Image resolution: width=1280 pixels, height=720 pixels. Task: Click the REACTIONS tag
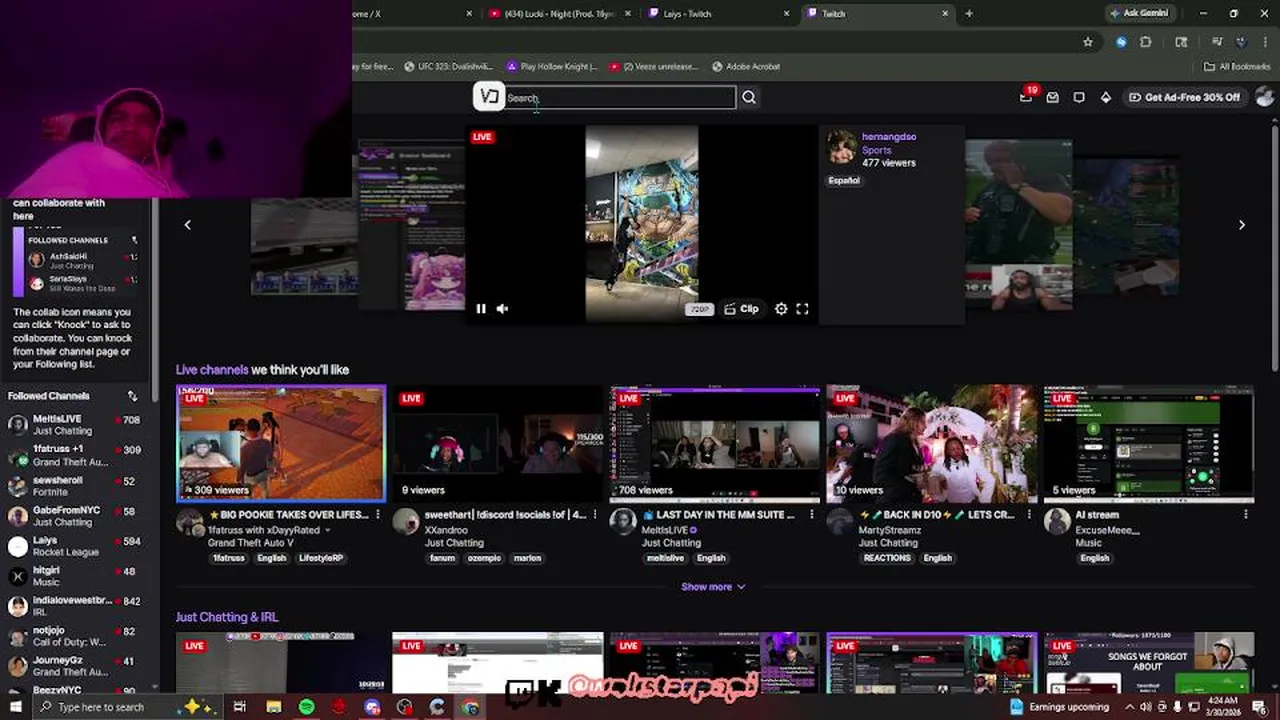pyautogui.click(x=887, y=558)
